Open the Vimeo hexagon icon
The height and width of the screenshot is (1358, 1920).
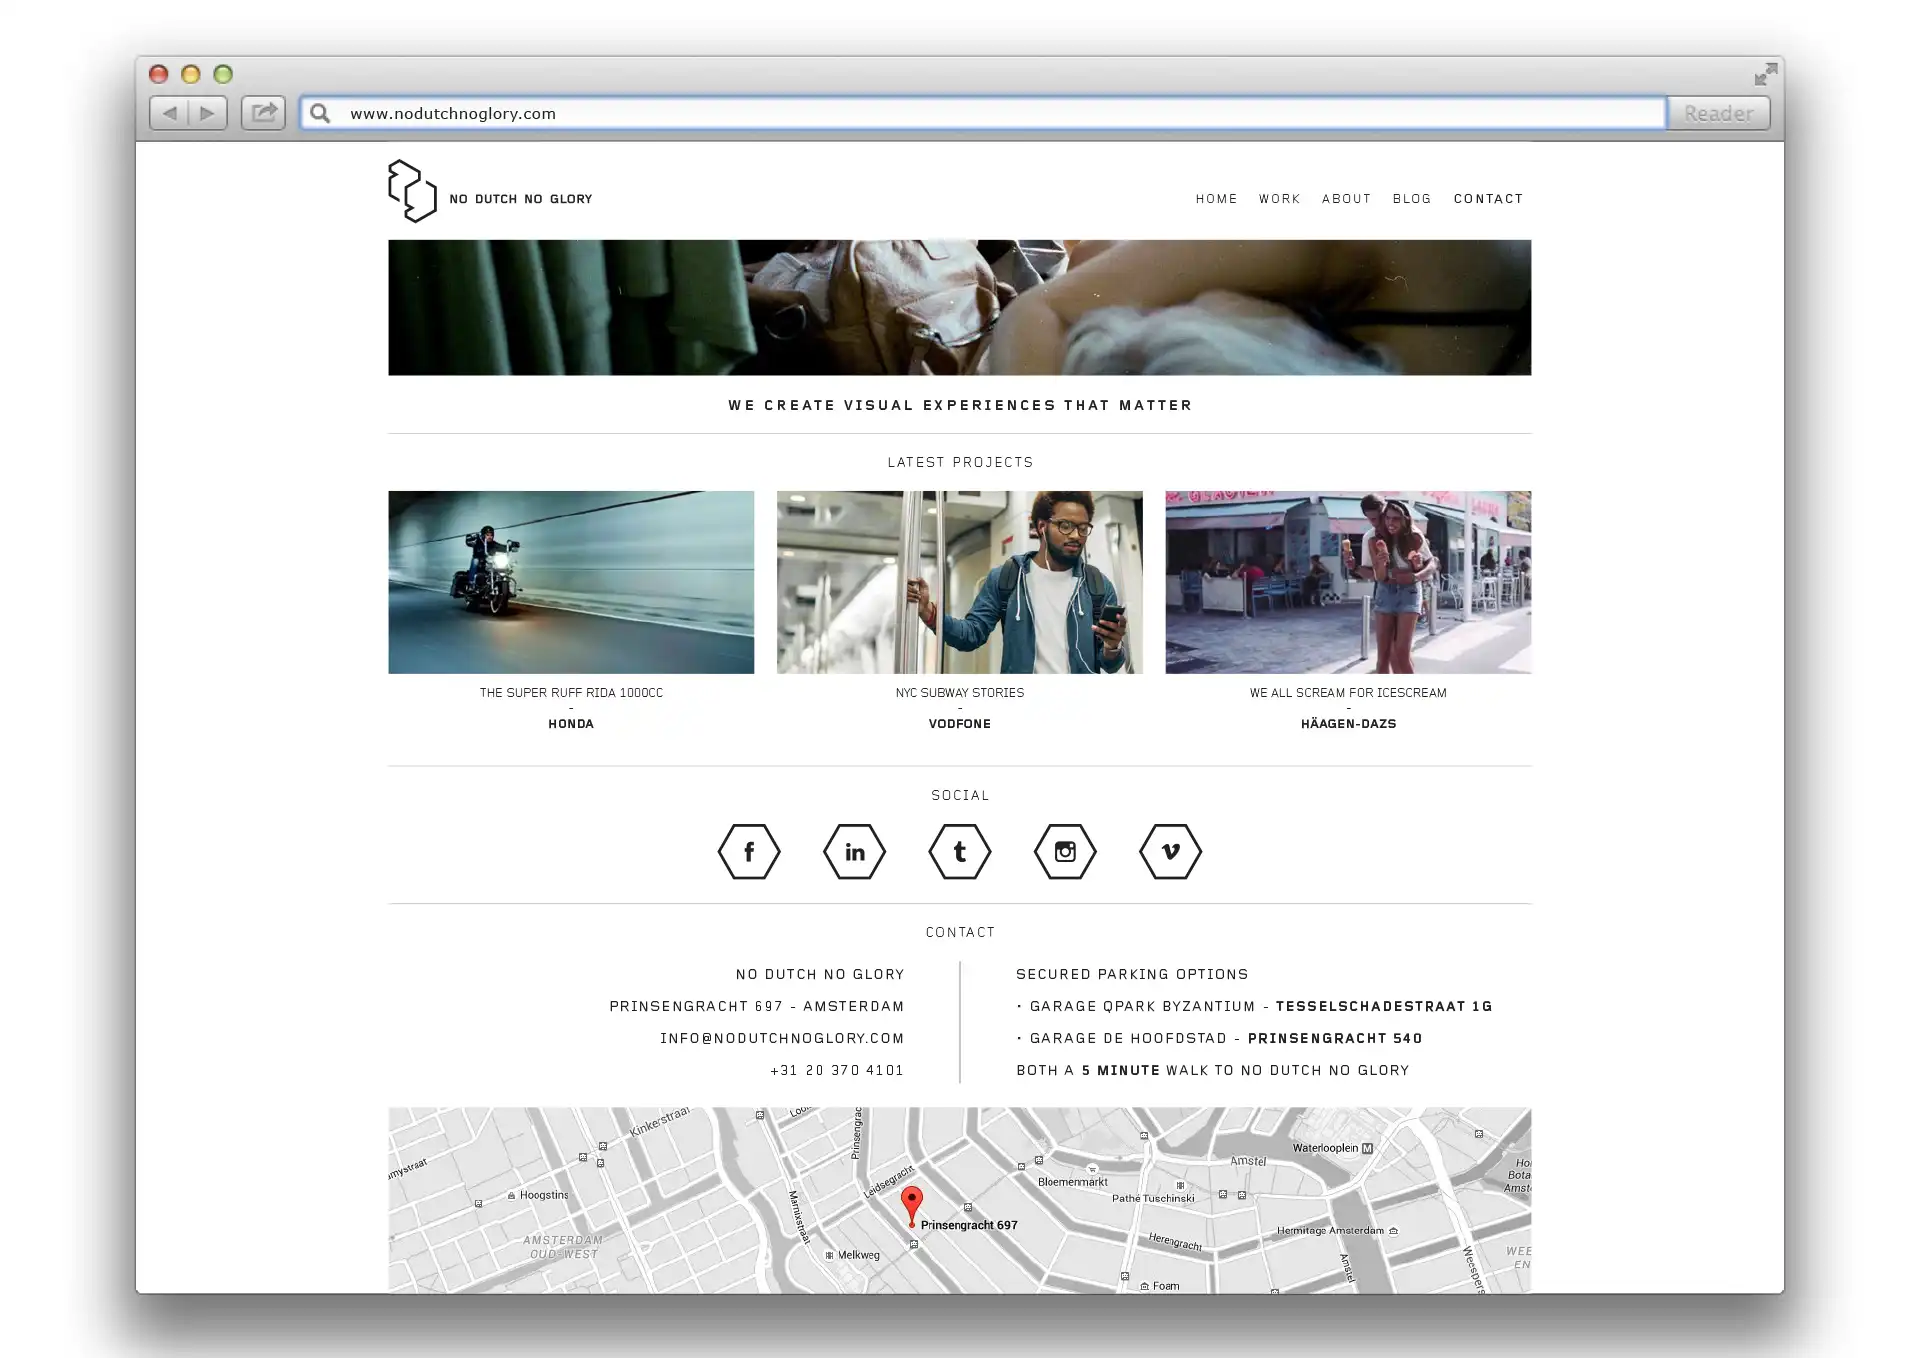point(1170,851)
